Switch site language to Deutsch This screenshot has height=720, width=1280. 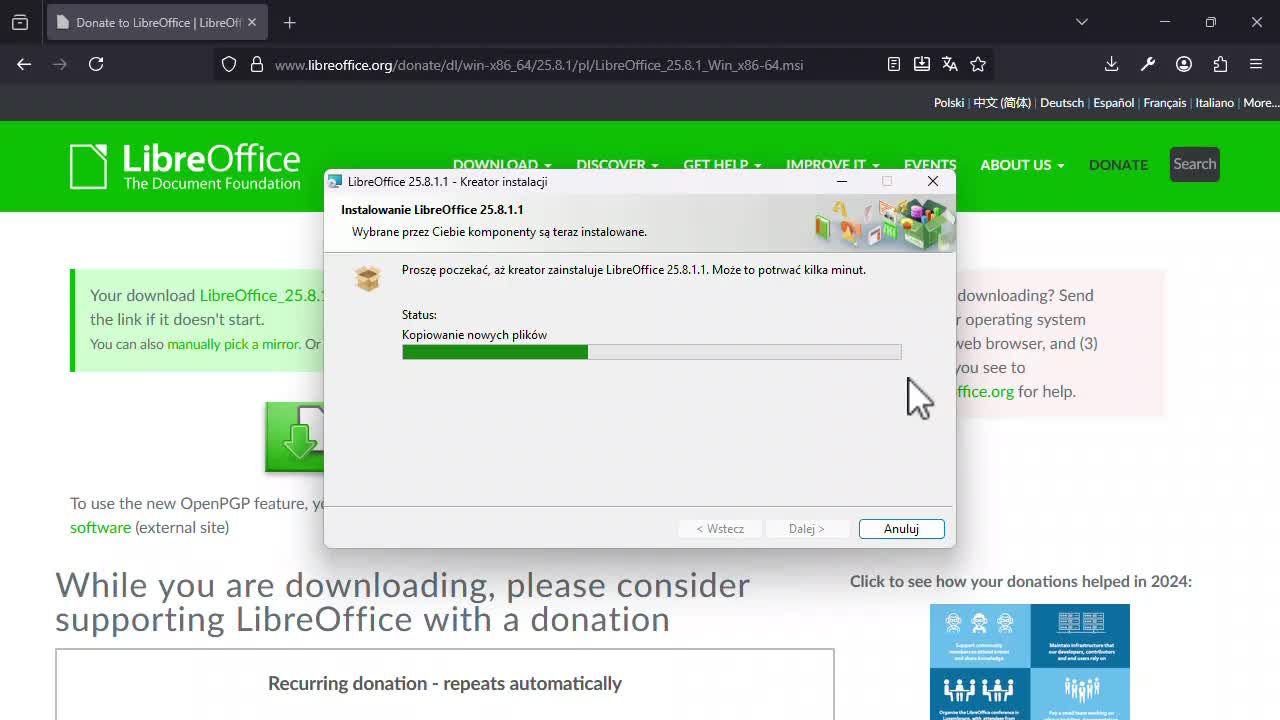(x=1061, y=103)
